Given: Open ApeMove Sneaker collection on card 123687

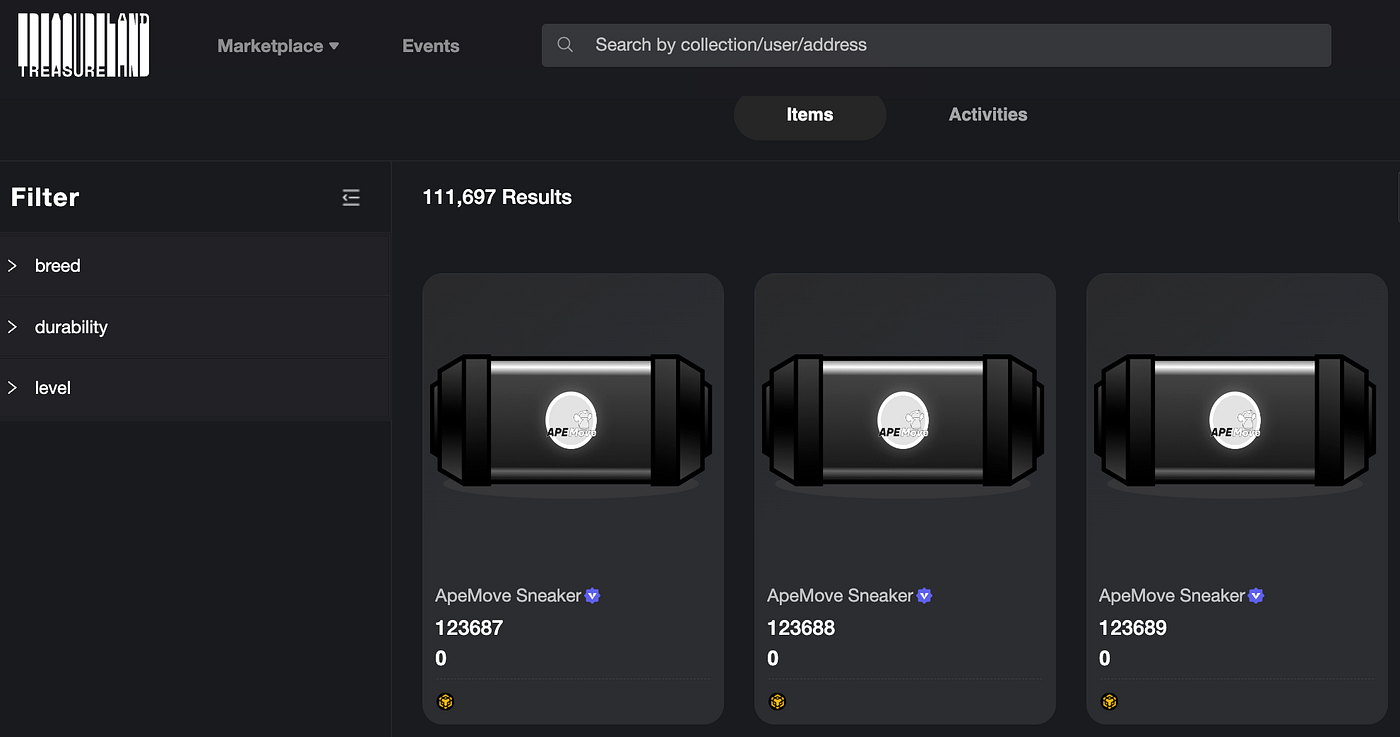Looking at the screenshot, I should click(508, 595).
